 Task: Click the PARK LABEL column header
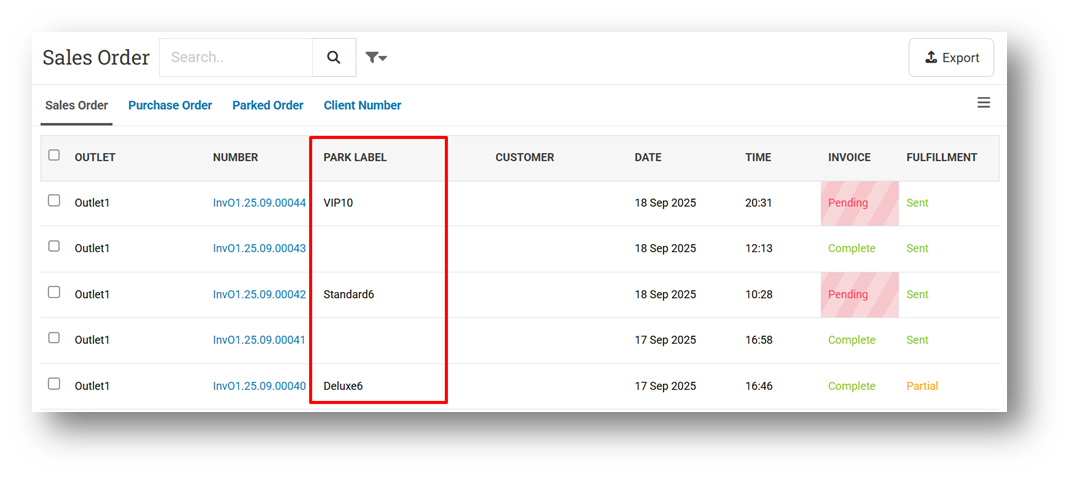click(x=355, y=157)
